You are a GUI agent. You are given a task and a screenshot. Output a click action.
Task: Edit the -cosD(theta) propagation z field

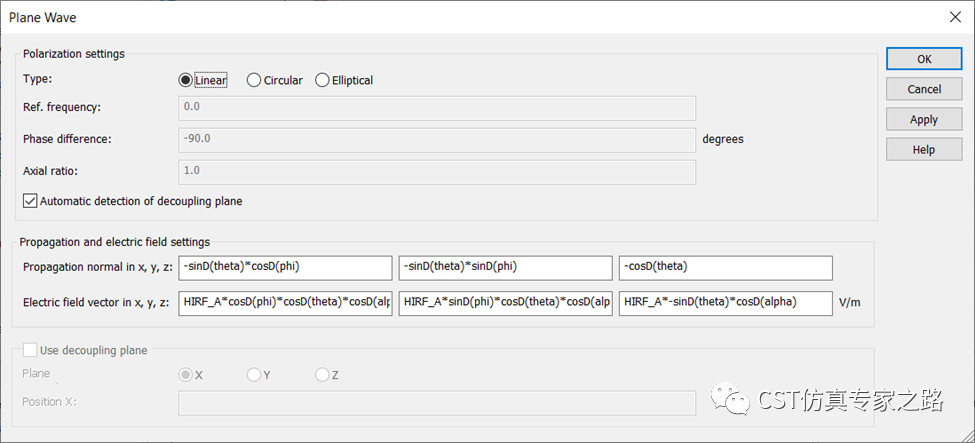(x=726, y=268)
